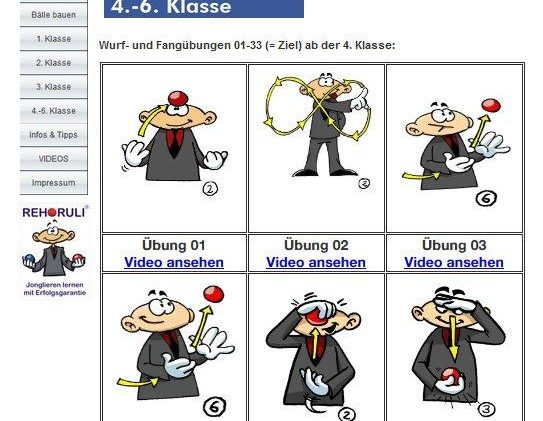This screenshot has width=543, height=421.
Task: Click Video ansehen under Übung 01
Action: coord(174,262)
